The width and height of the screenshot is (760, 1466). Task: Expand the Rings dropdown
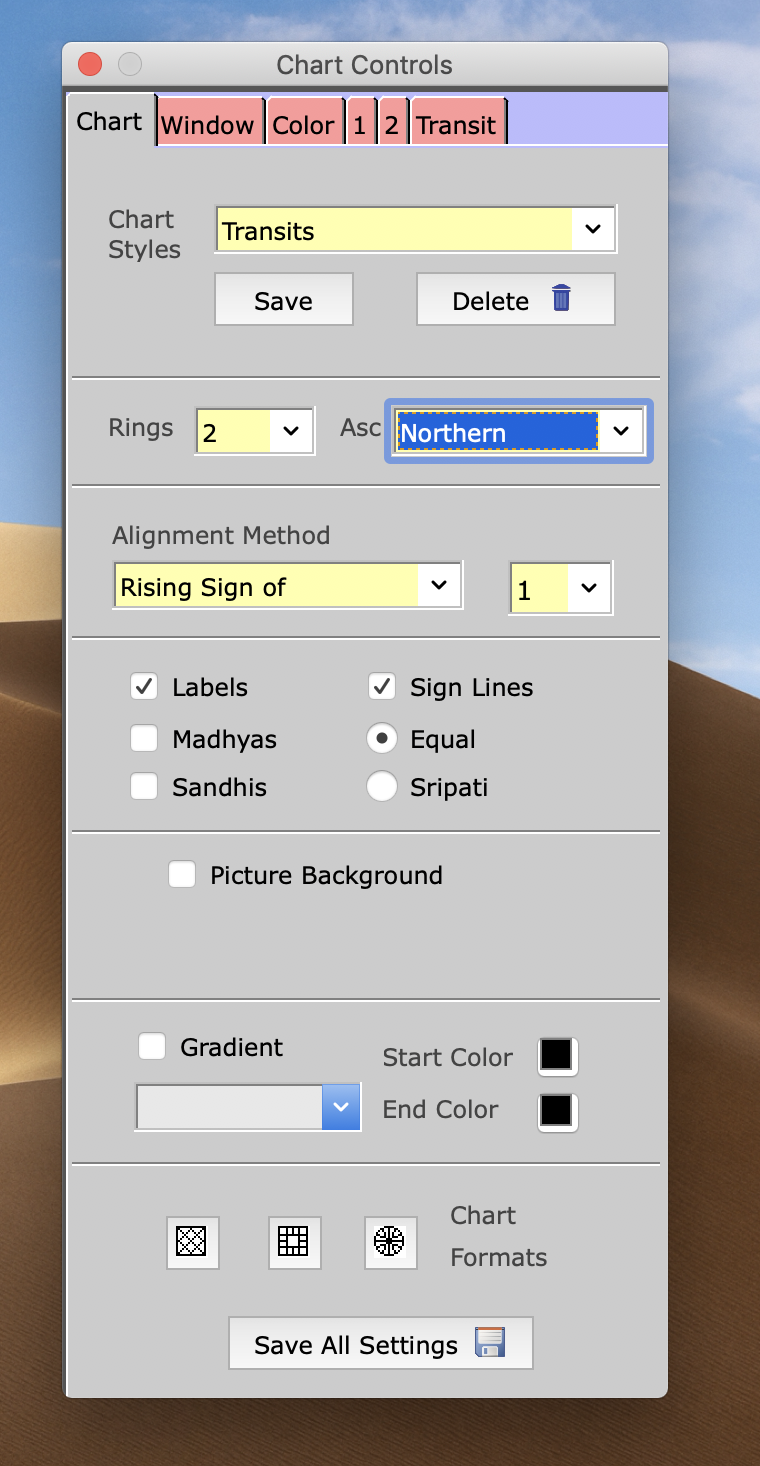coord(254,431)
